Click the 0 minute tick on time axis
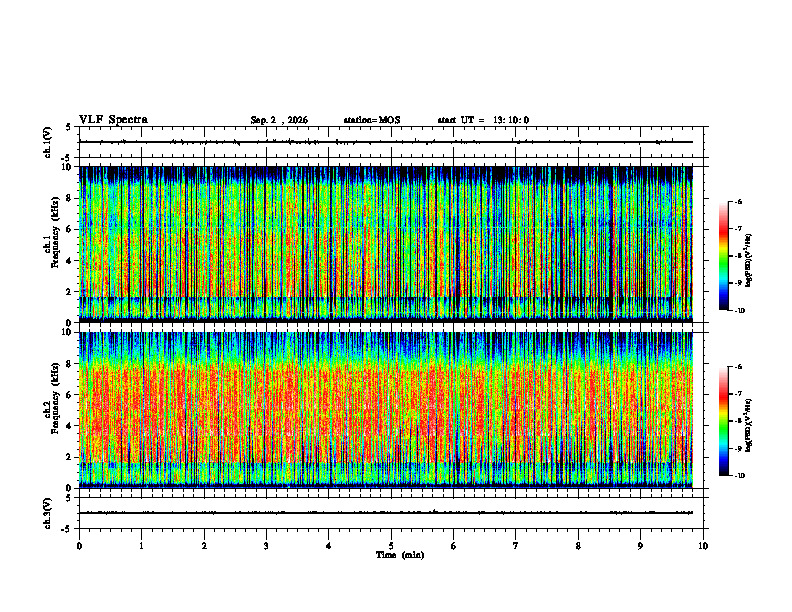 click(79, 546)
